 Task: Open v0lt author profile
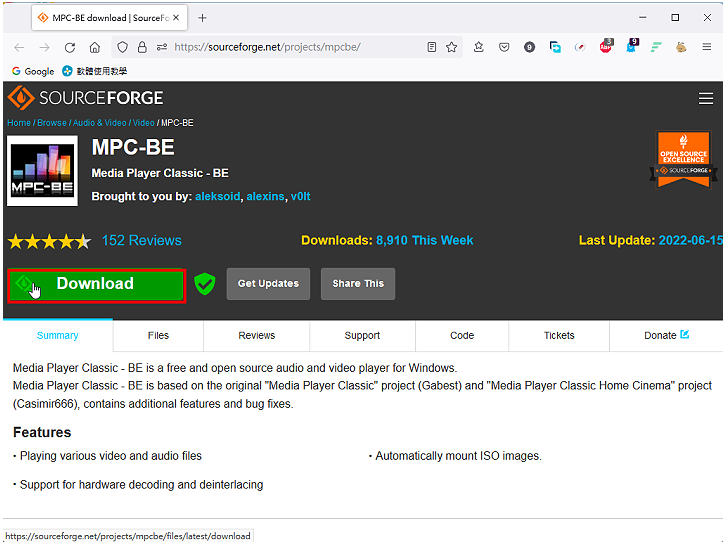(x=300, y=196)
